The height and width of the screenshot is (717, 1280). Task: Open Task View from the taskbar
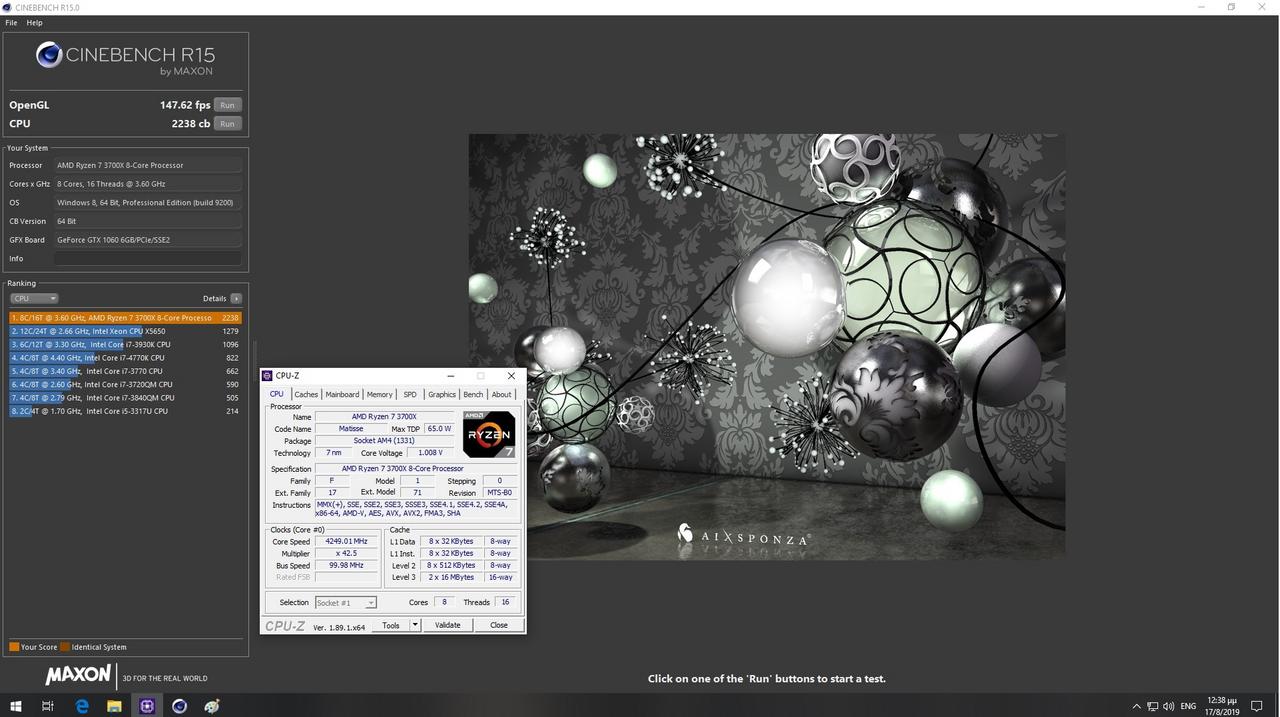tap(47, 706)
